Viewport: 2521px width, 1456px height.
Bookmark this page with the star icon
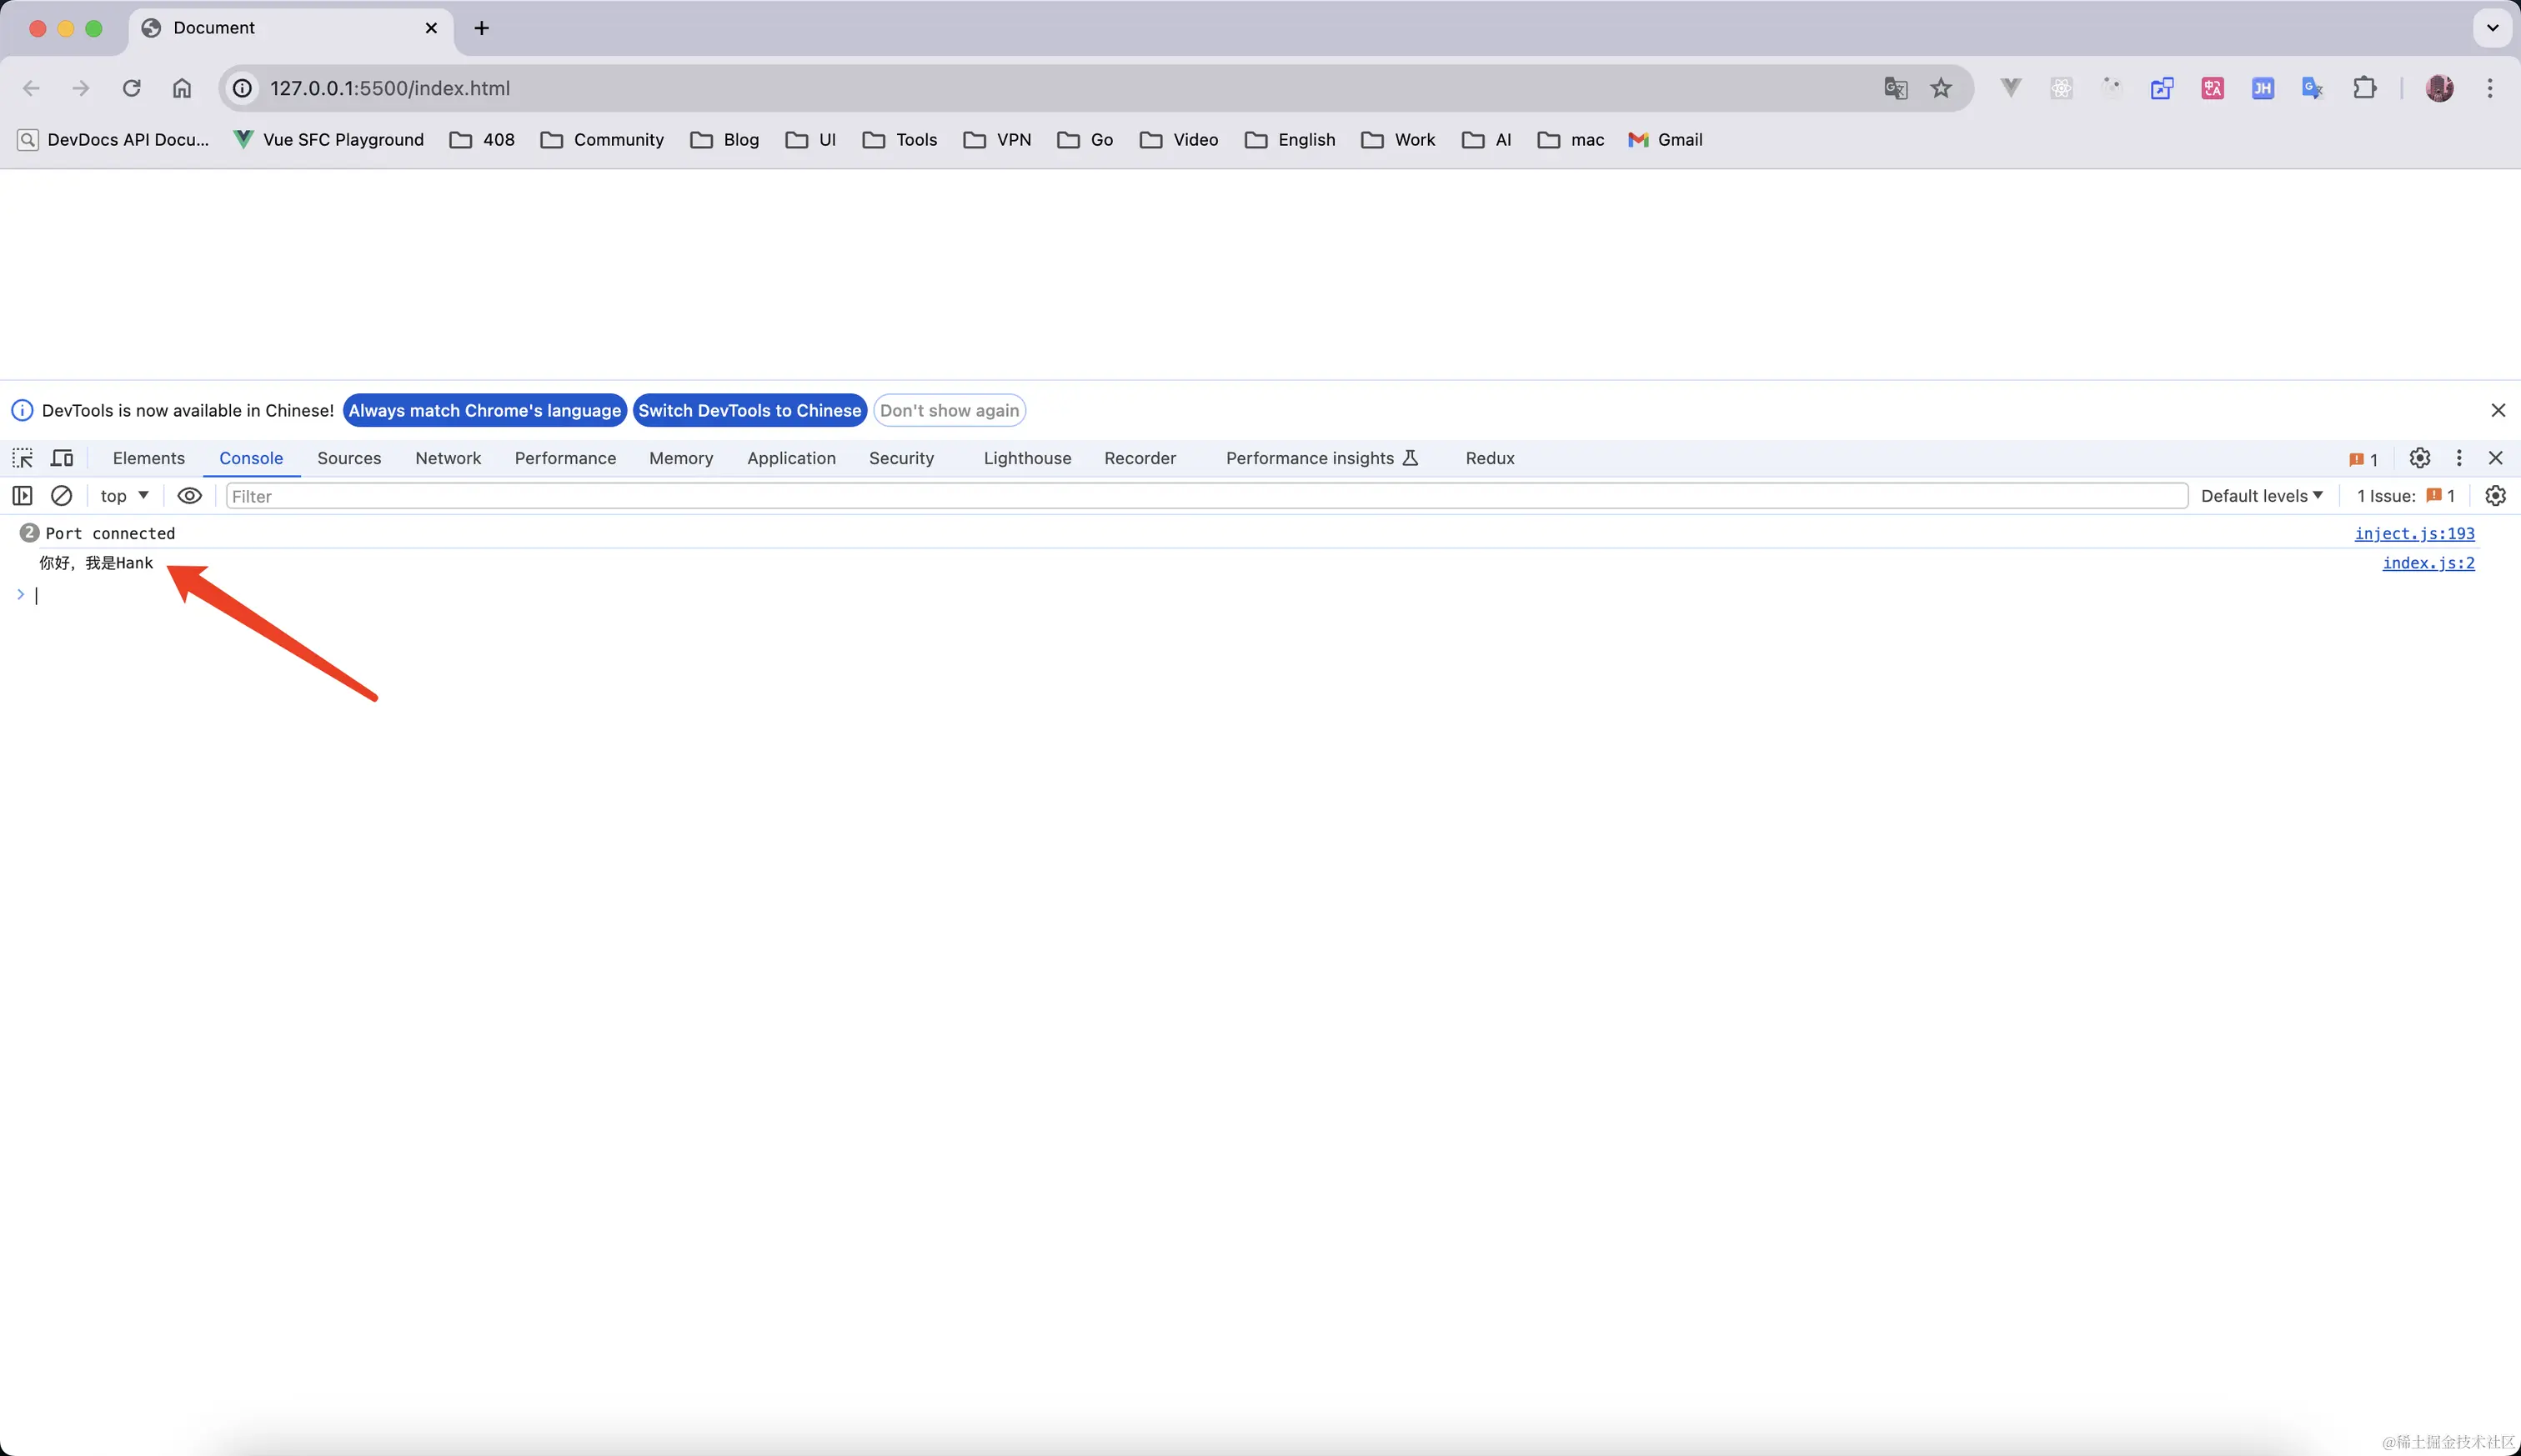tap(1941, 88)
